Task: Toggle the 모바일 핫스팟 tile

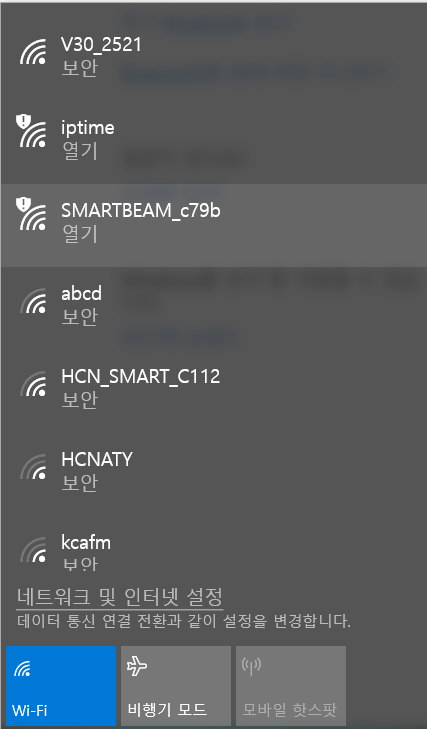Action: pyautogui.click(x=291, y=686)
